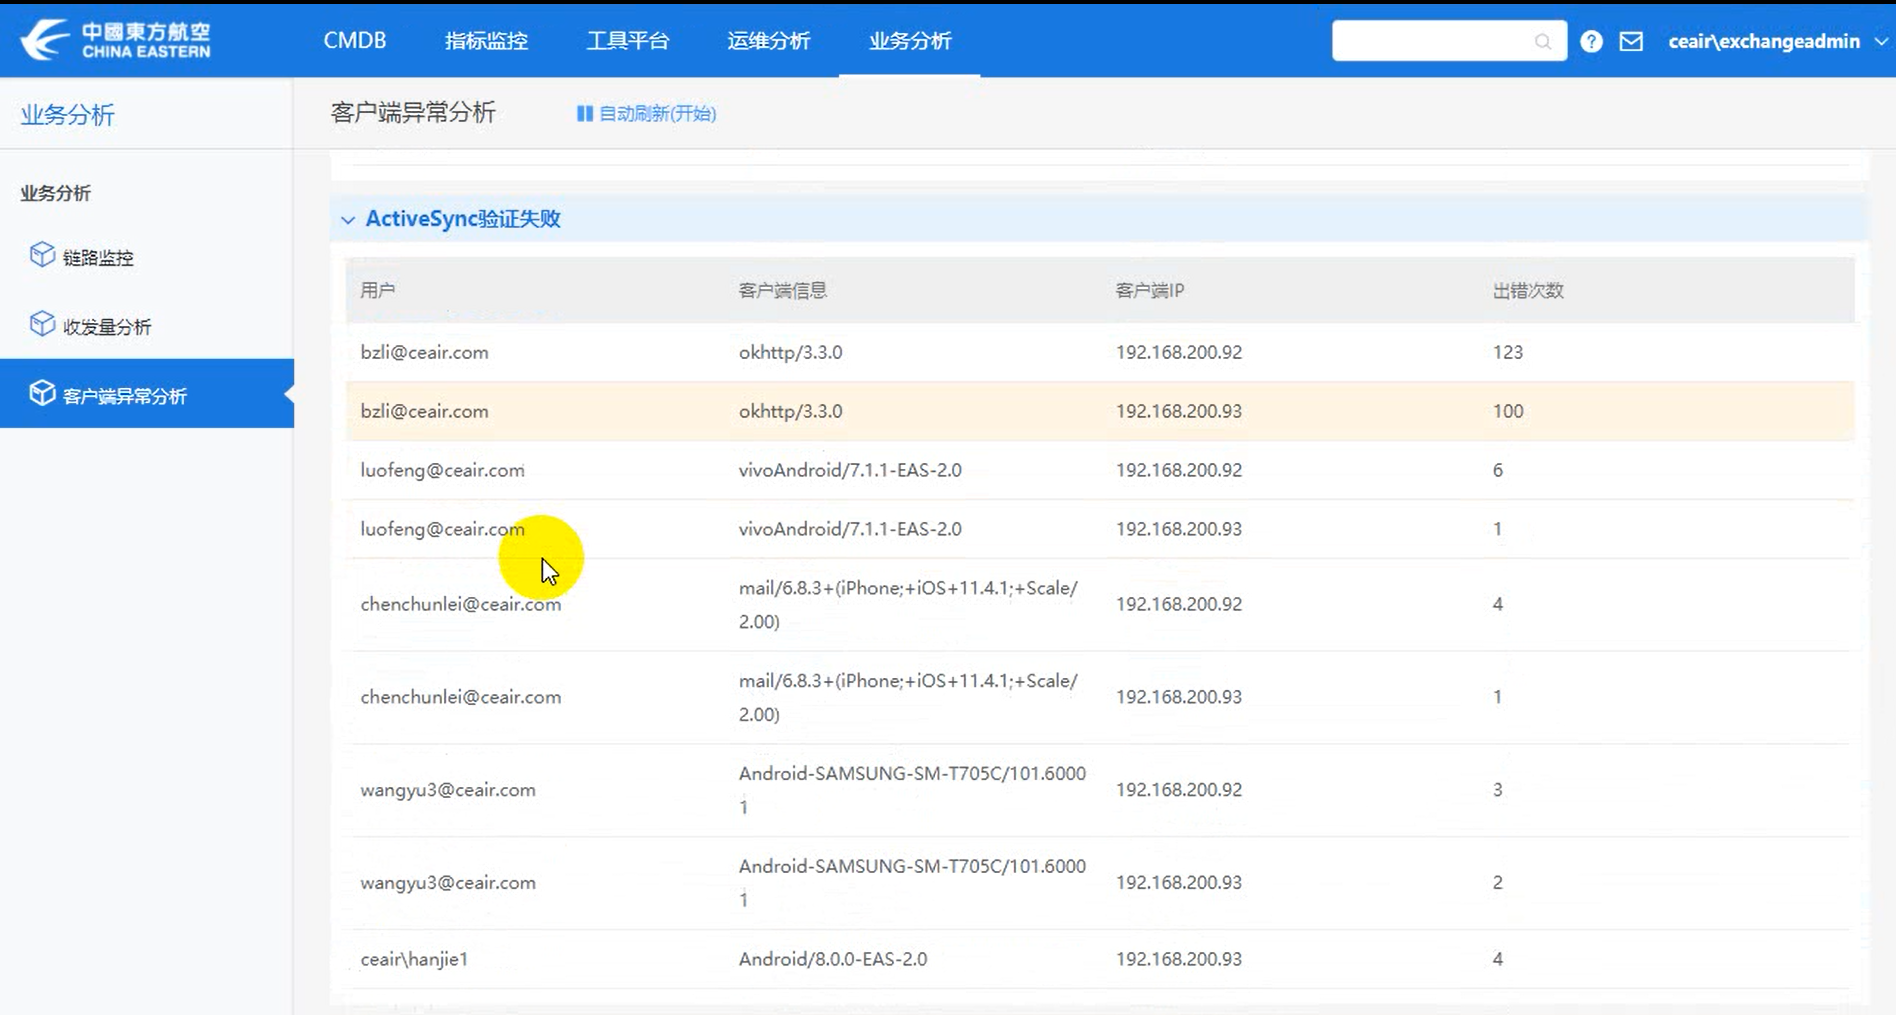
Task: Click wangyu3@ceair.com in the 2-errors row
Action: tap(448, 883)
